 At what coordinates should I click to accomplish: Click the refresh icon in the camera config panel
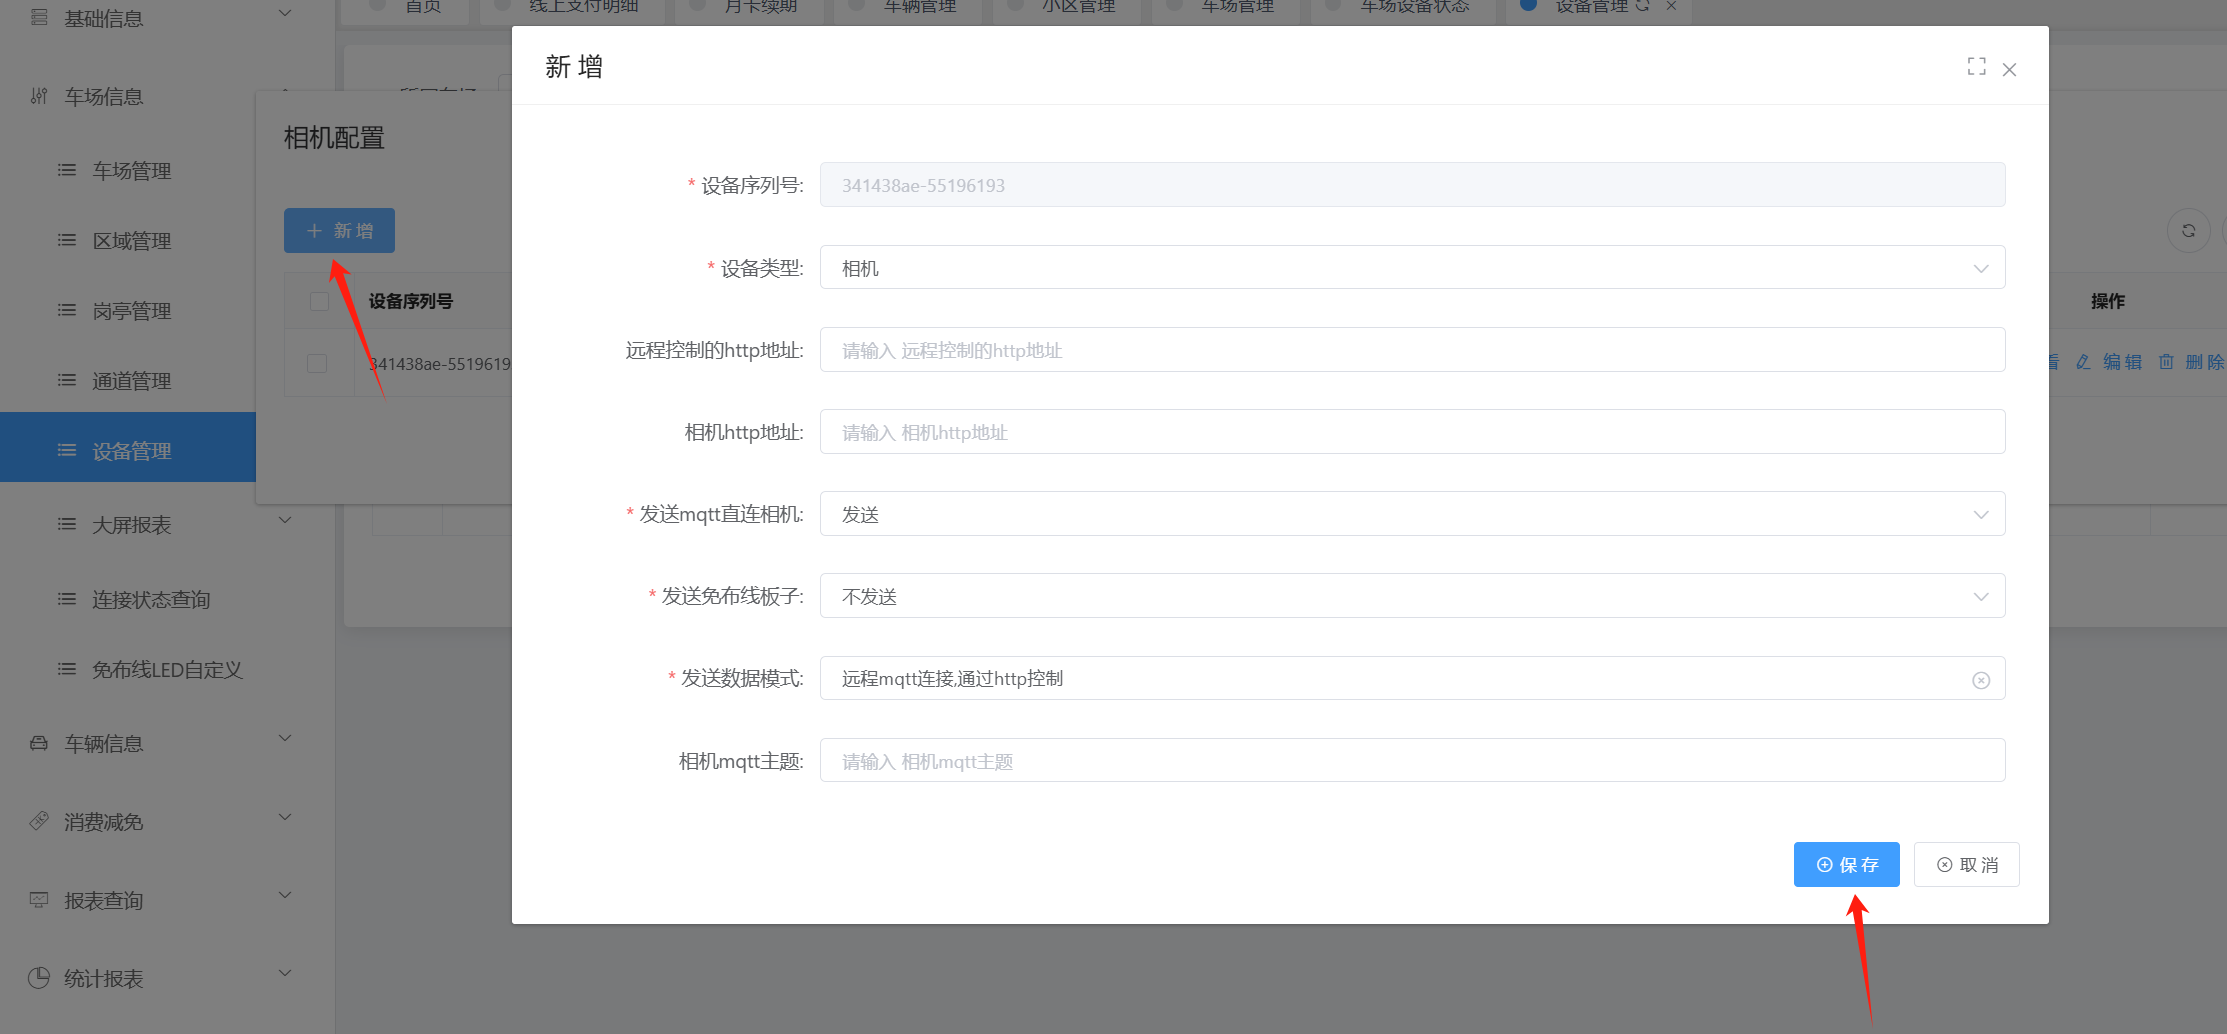click(2188, 231)
